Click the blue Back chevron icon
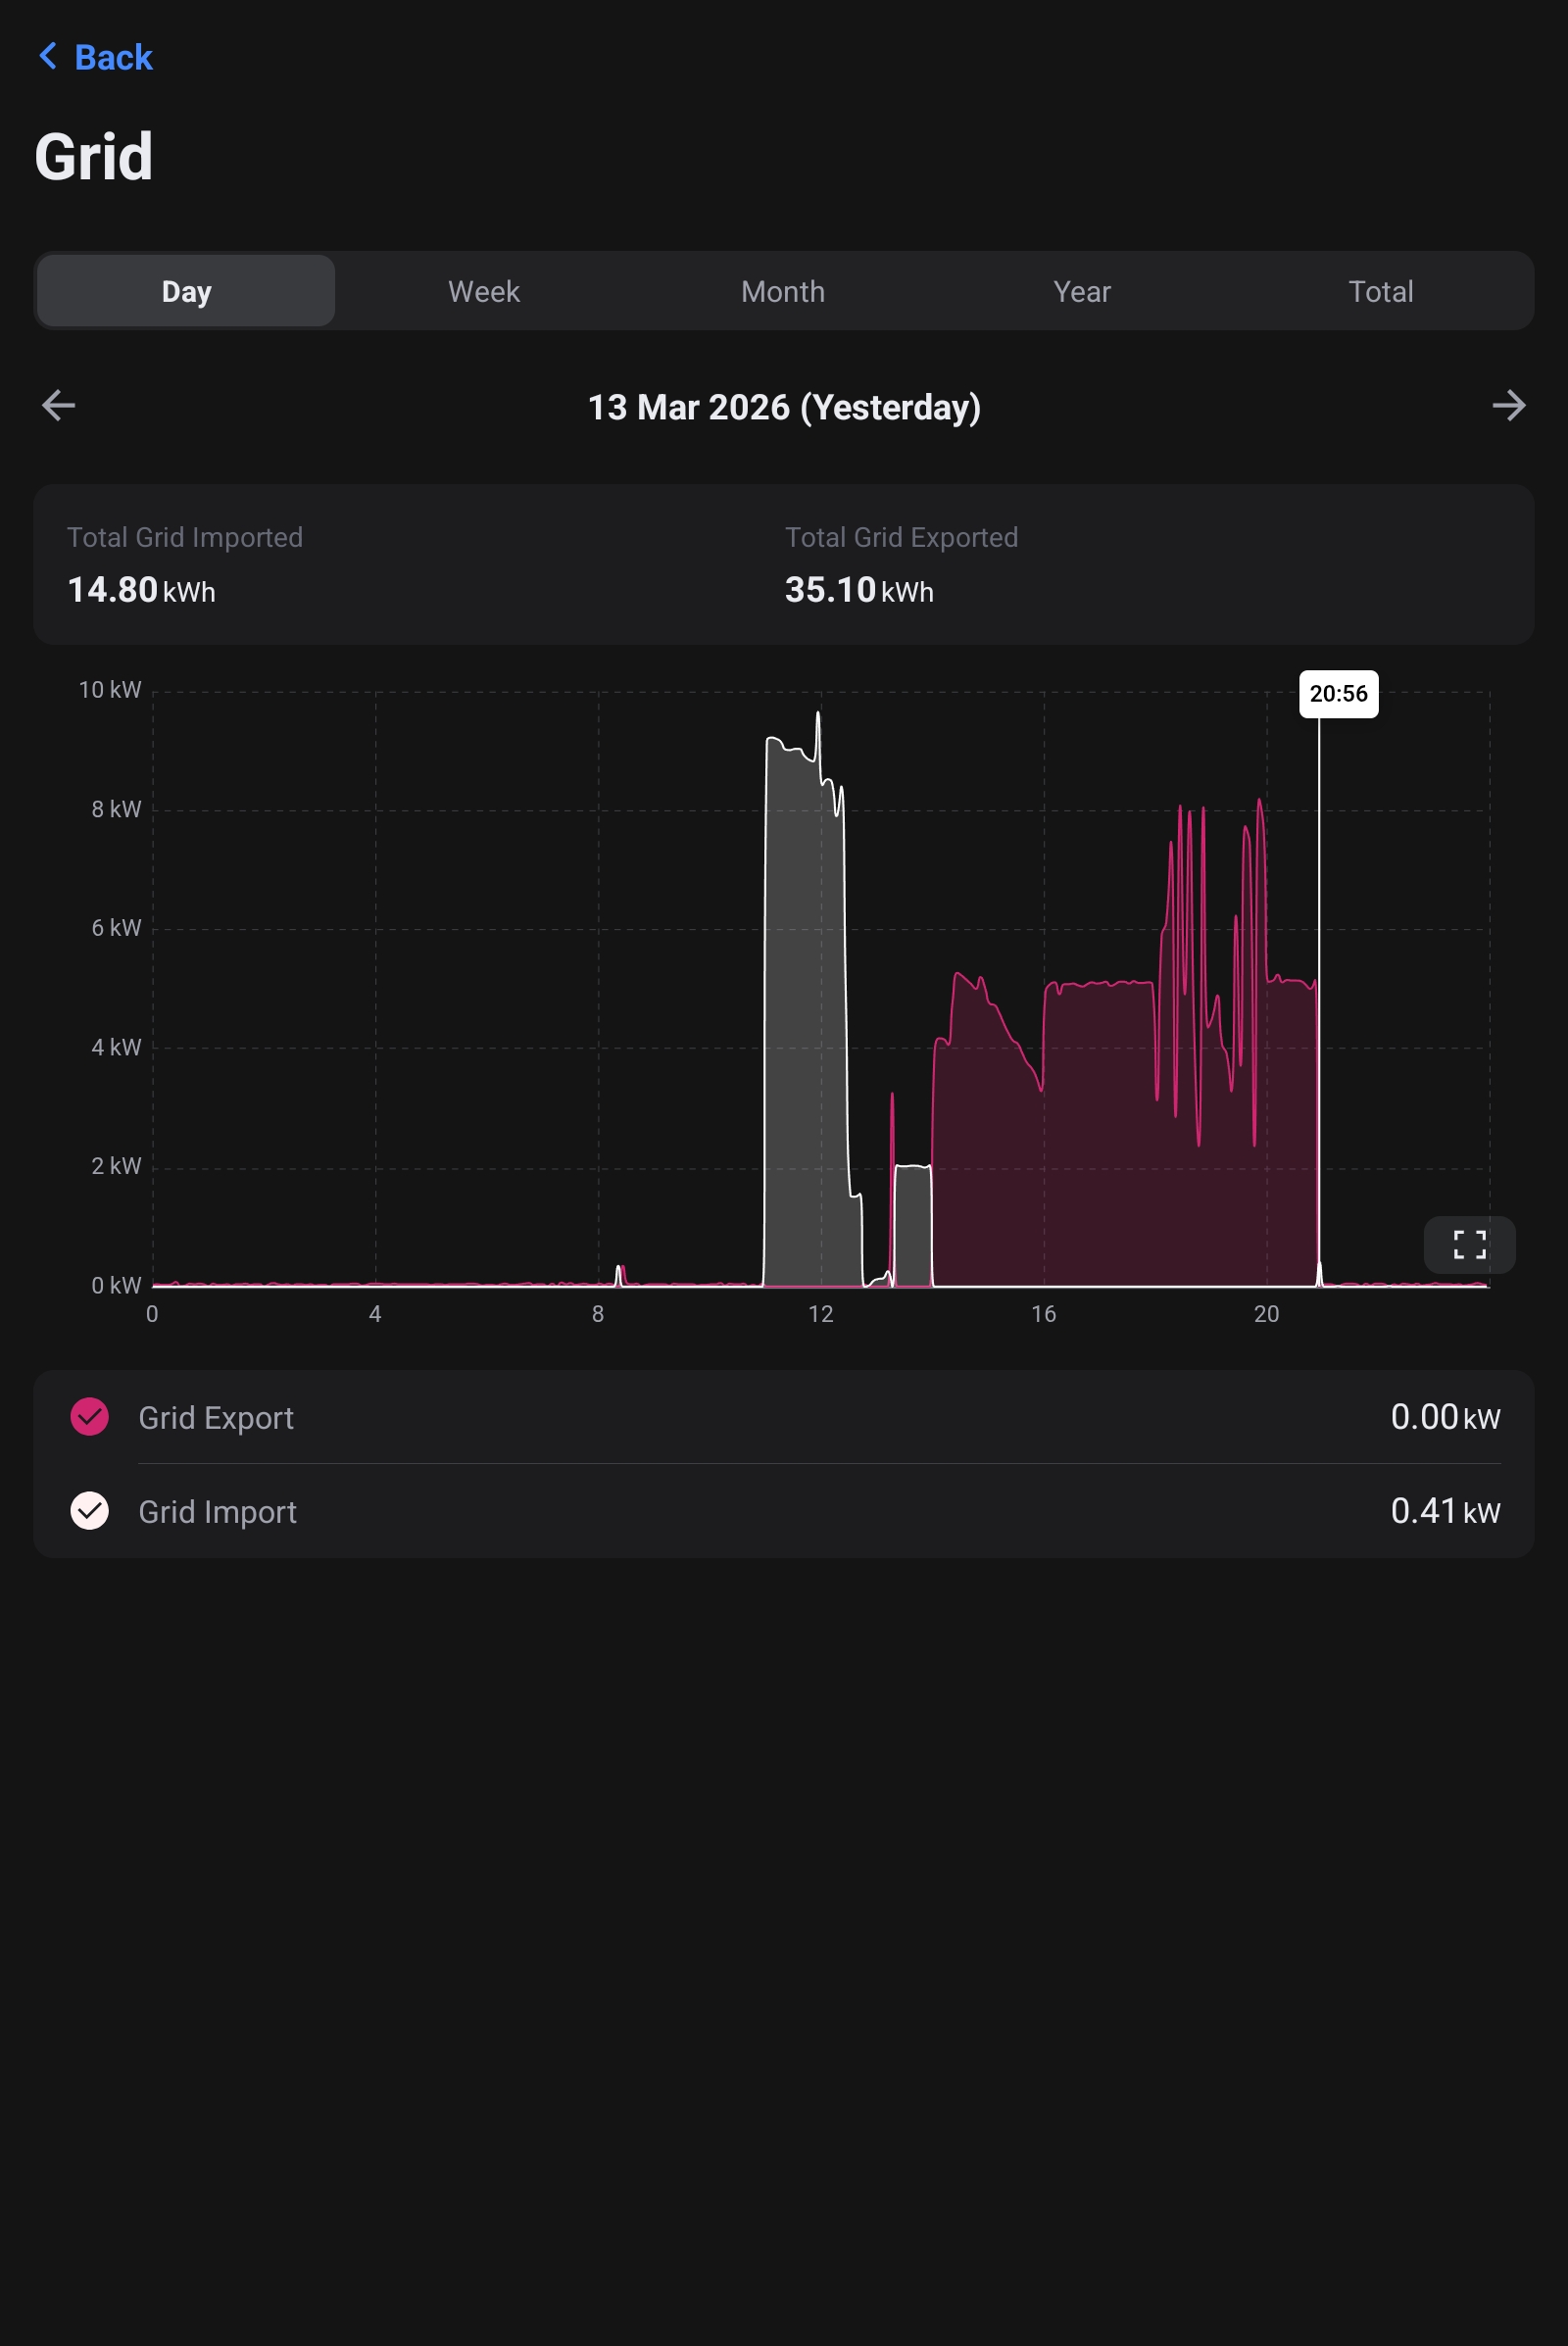Image resolution: width=1568 pixels, height=2346 pixels. click(47, 56)
